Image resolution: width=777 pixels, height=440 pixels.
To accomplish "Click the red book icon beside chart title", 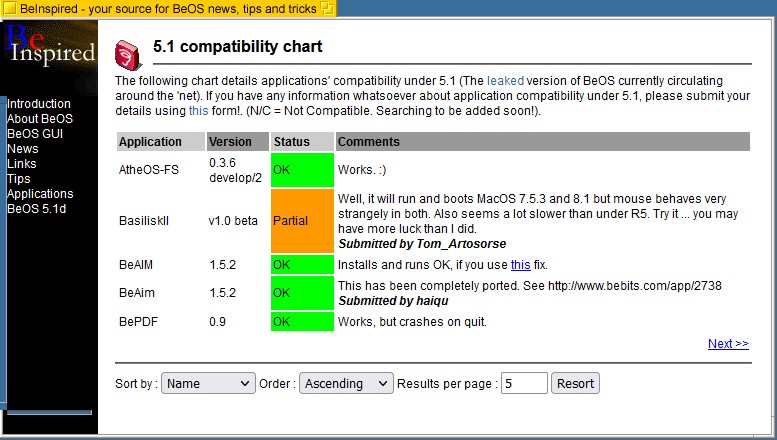I will tap(127, 50).
